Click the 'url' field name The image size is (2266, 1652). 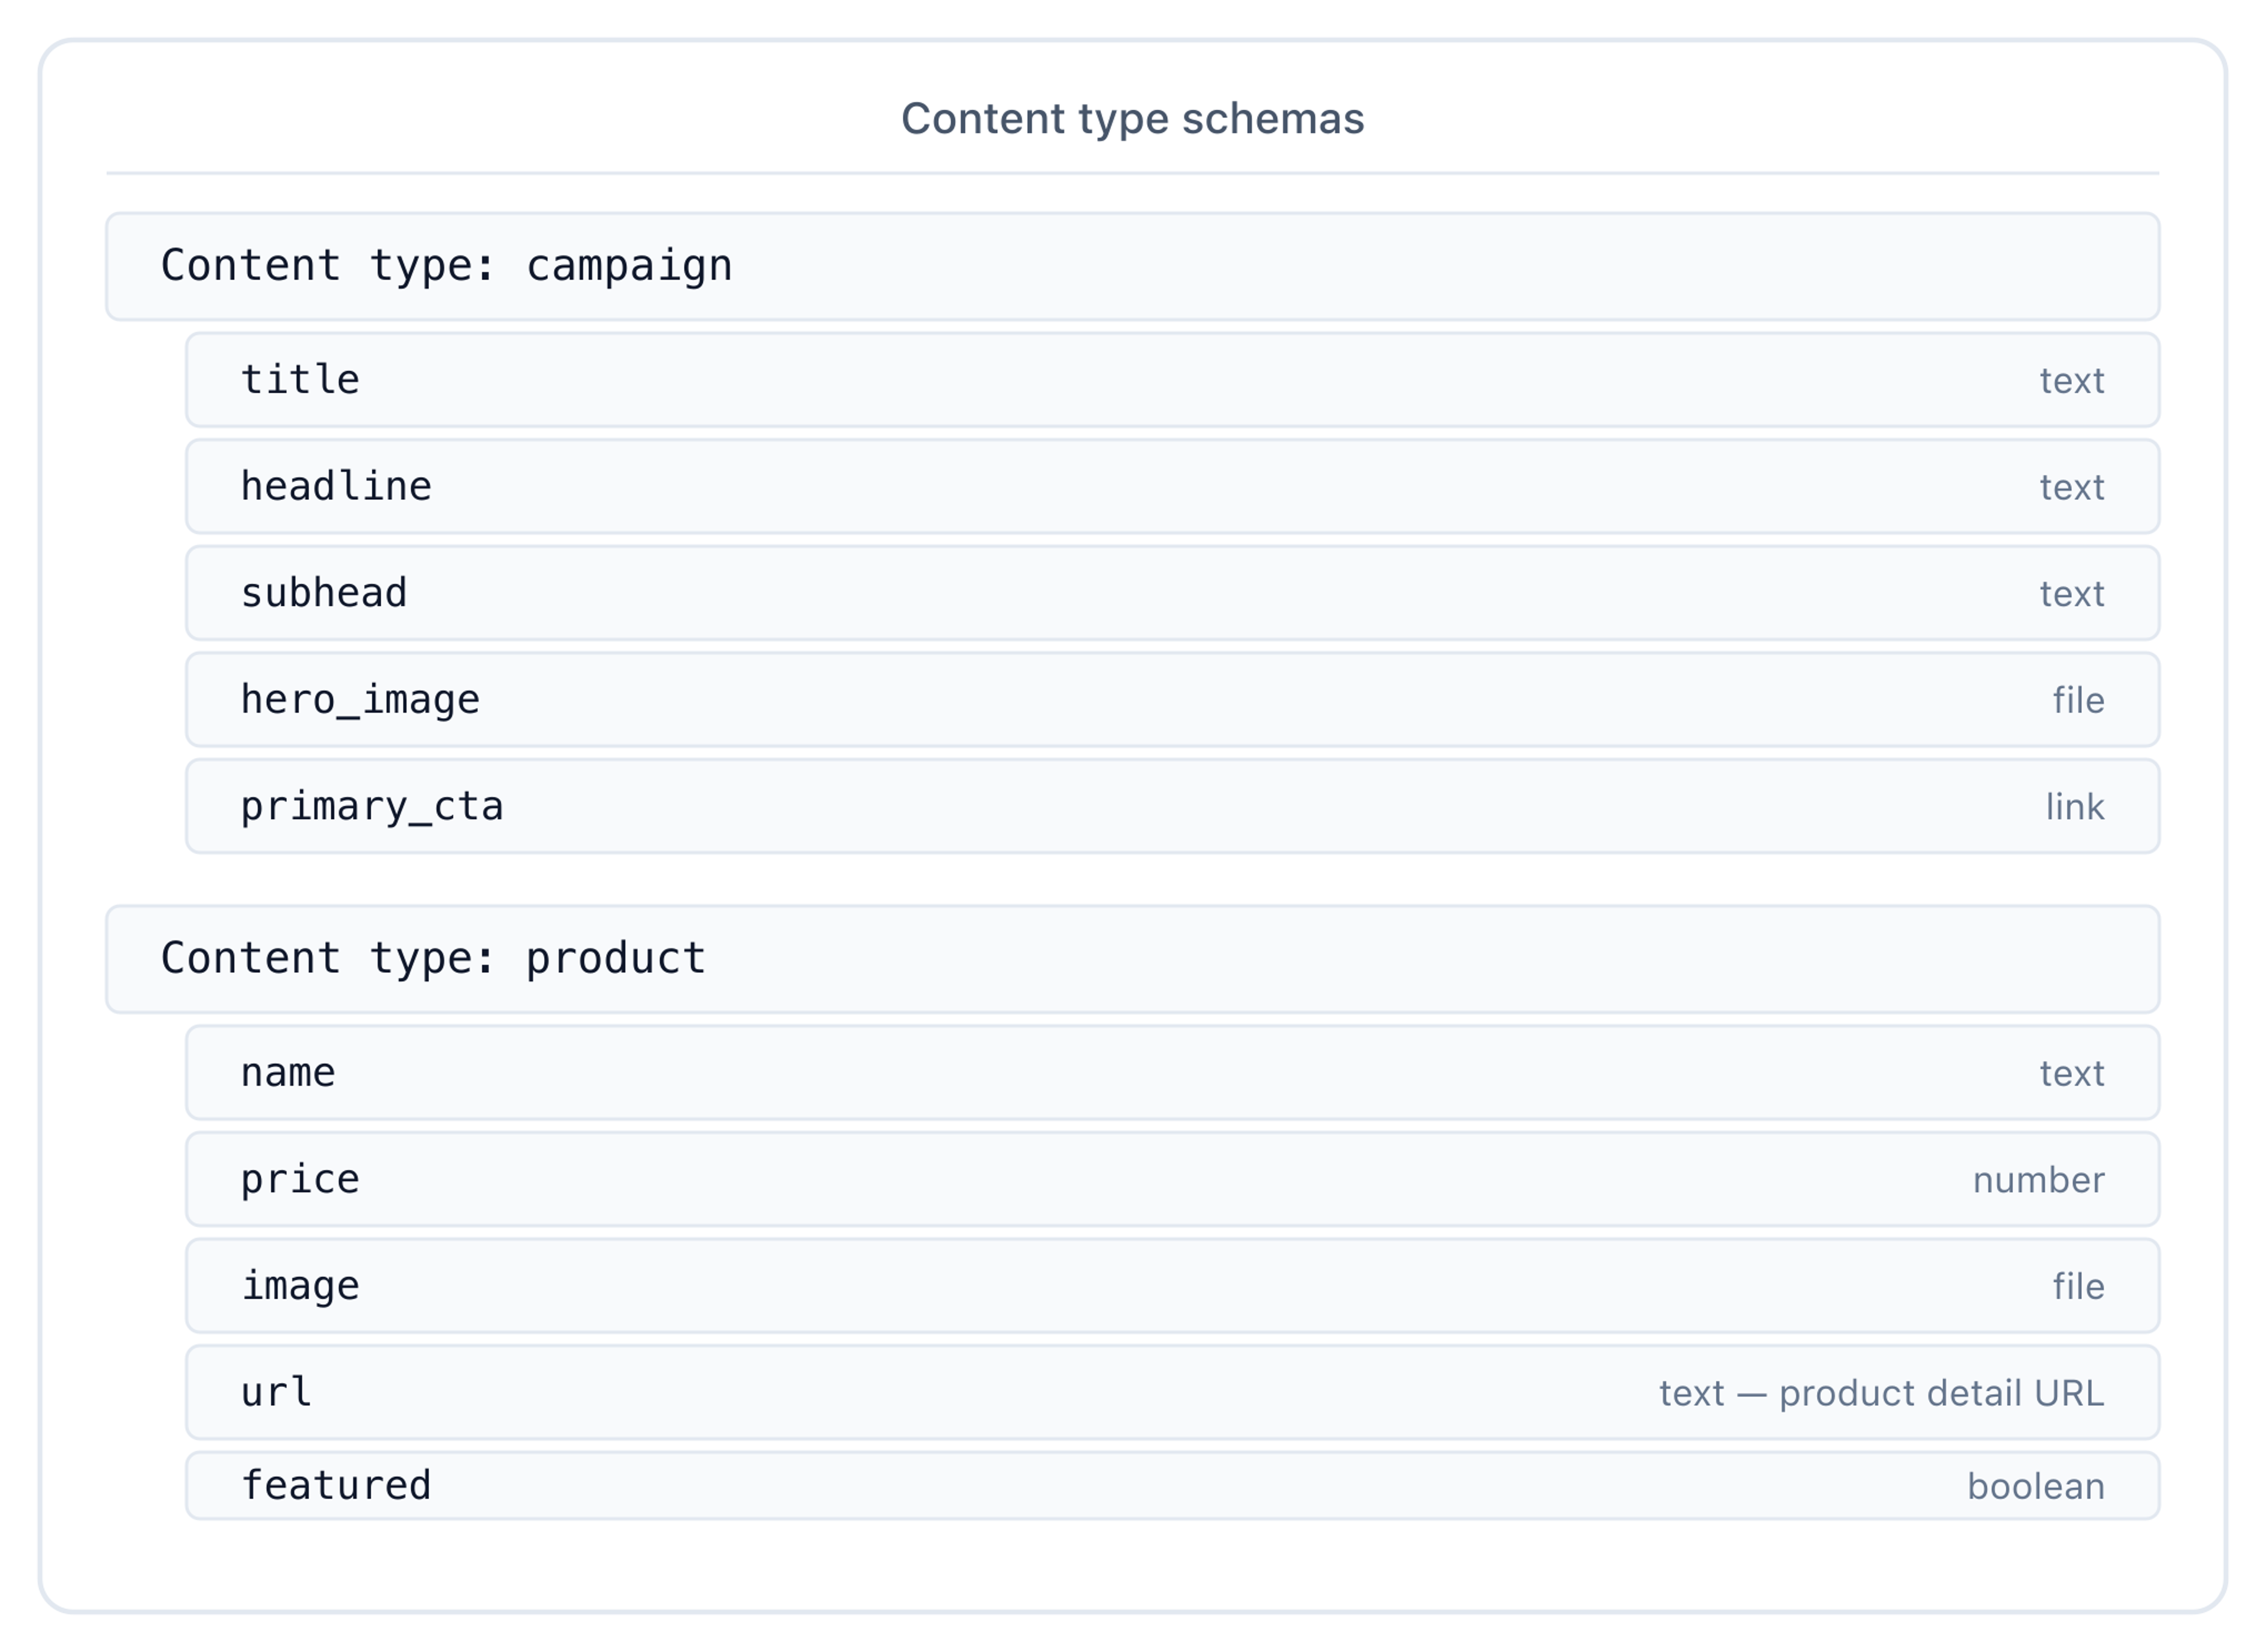[x=277, y=1392]
